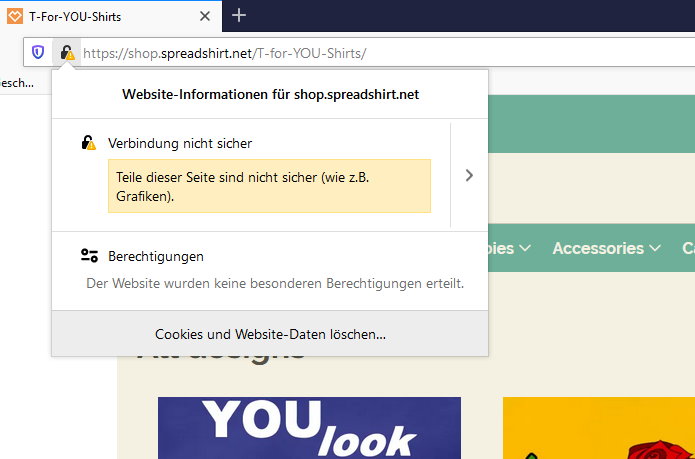Click the yellow "Teile dieser Seite" warning box

point(269,186)
